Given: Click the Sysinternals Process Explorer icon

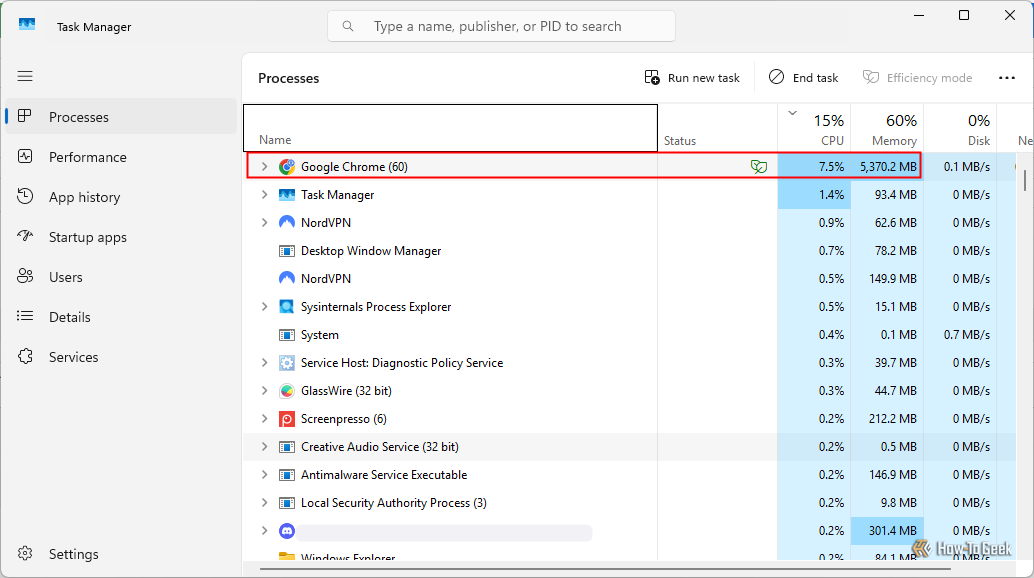Looking at the screenshot, I should [x=287, y=307].
